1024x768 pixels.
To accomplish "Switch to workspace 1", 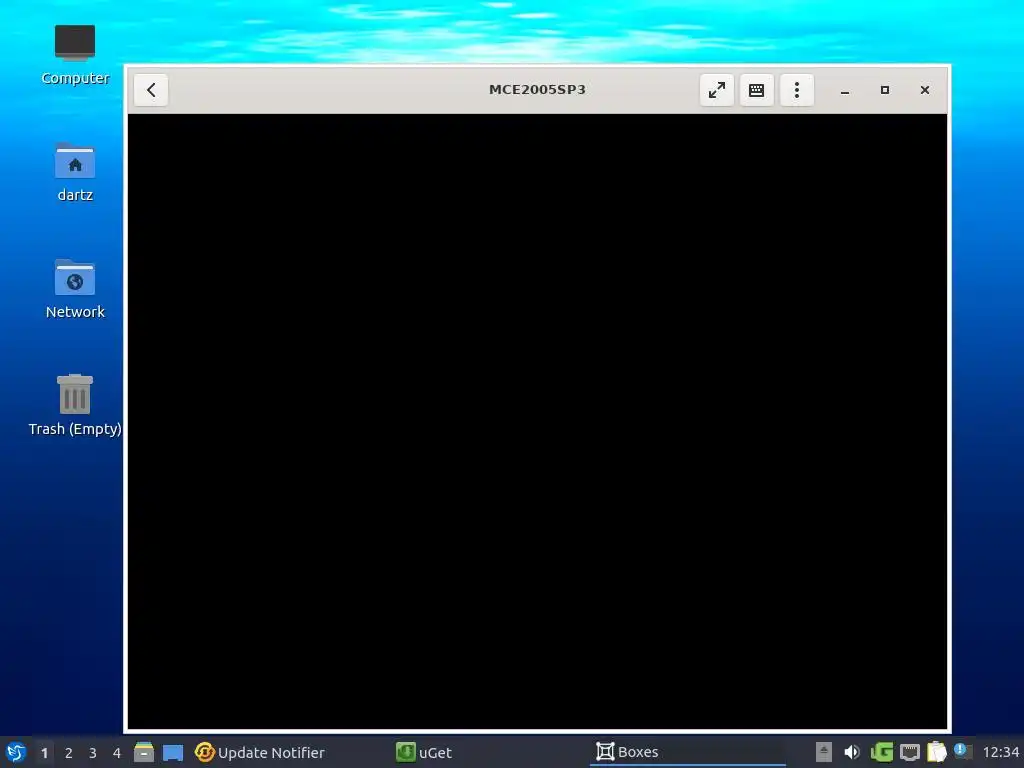I will click(44, 753).
